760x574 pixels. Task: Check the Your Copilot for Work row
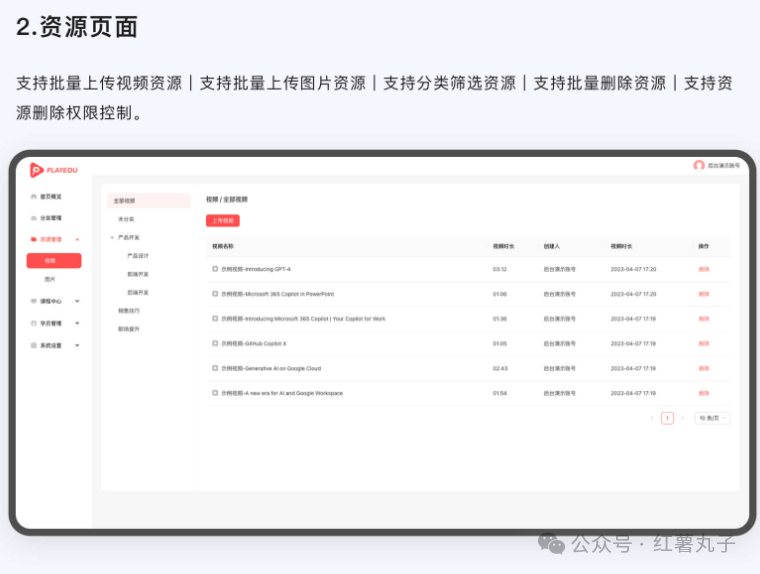coord(215,319)
